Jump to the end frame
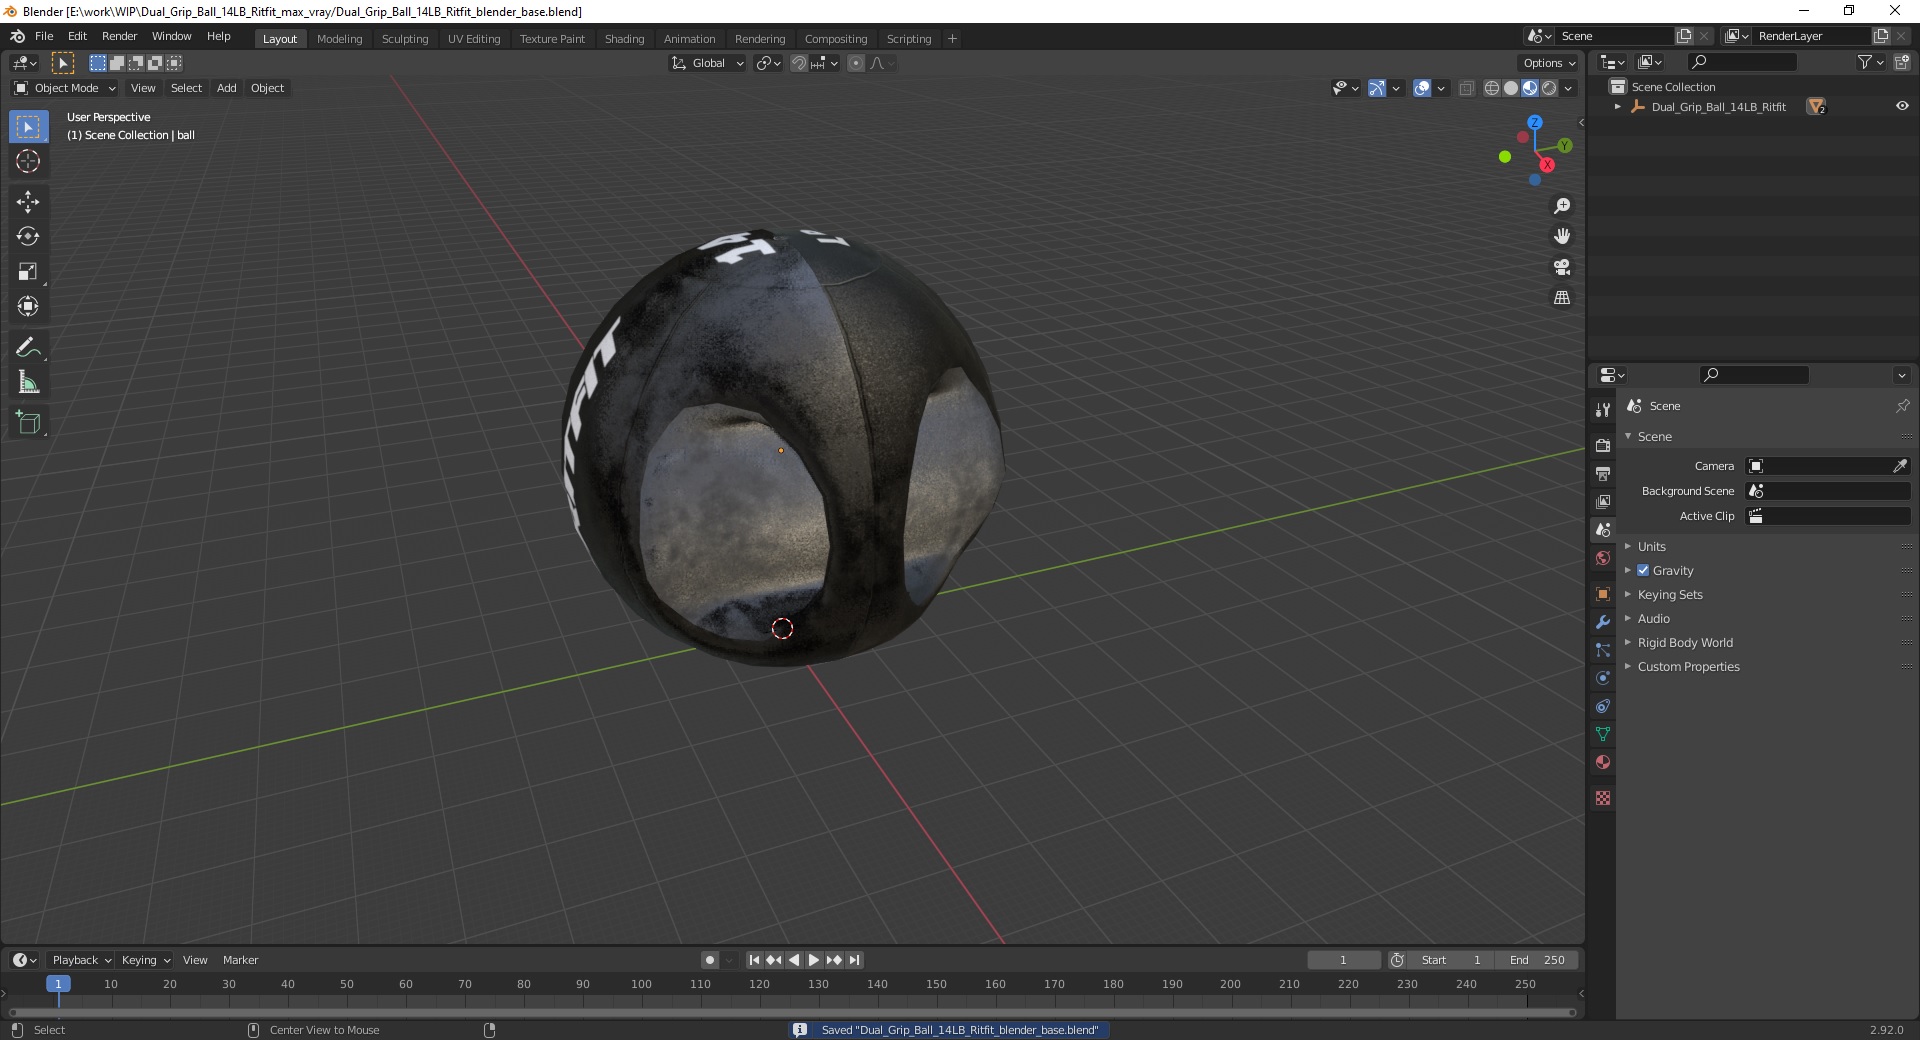Screen dimensions: 1920x1040 click(855, 960)
